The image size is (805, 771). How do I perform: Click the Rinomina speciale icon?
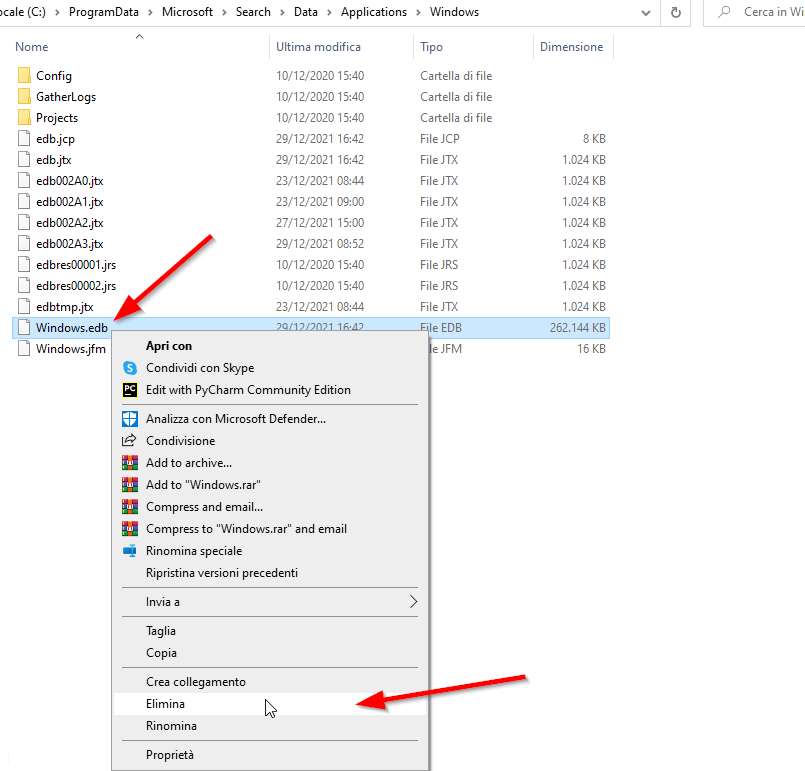click(130, 551)
